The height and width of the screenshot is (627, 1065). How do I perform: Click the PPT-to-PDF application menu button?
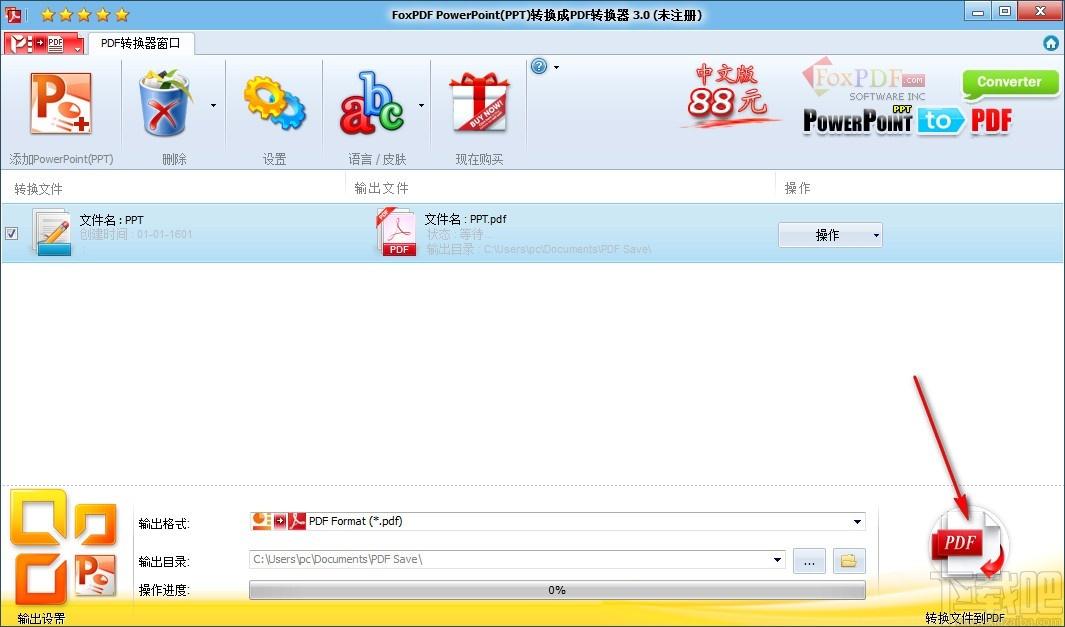[44, 44]
